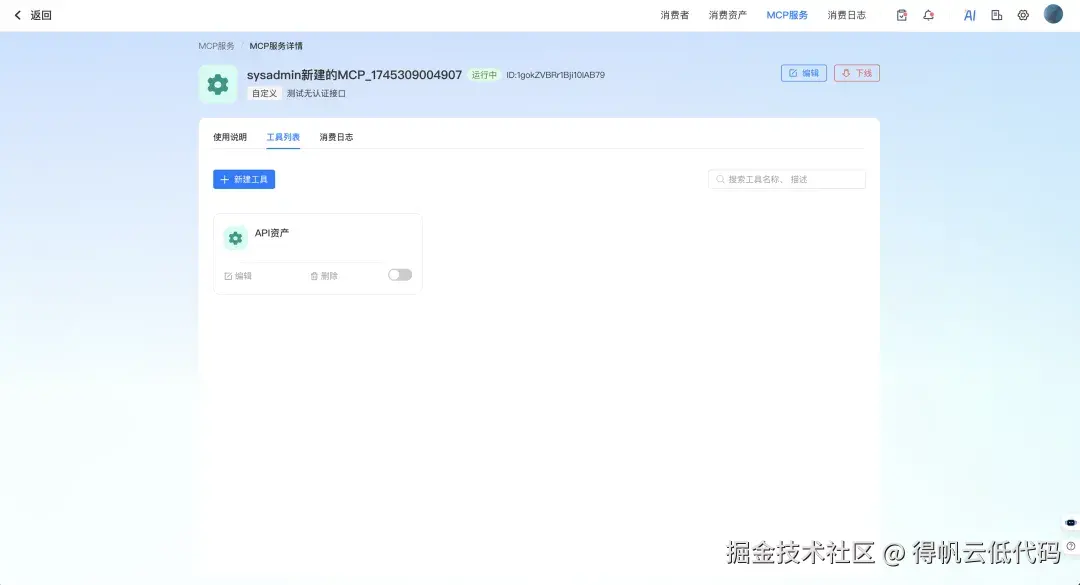Click the 运行中 status badge
1080x585 pixels.
click(484, 74)
